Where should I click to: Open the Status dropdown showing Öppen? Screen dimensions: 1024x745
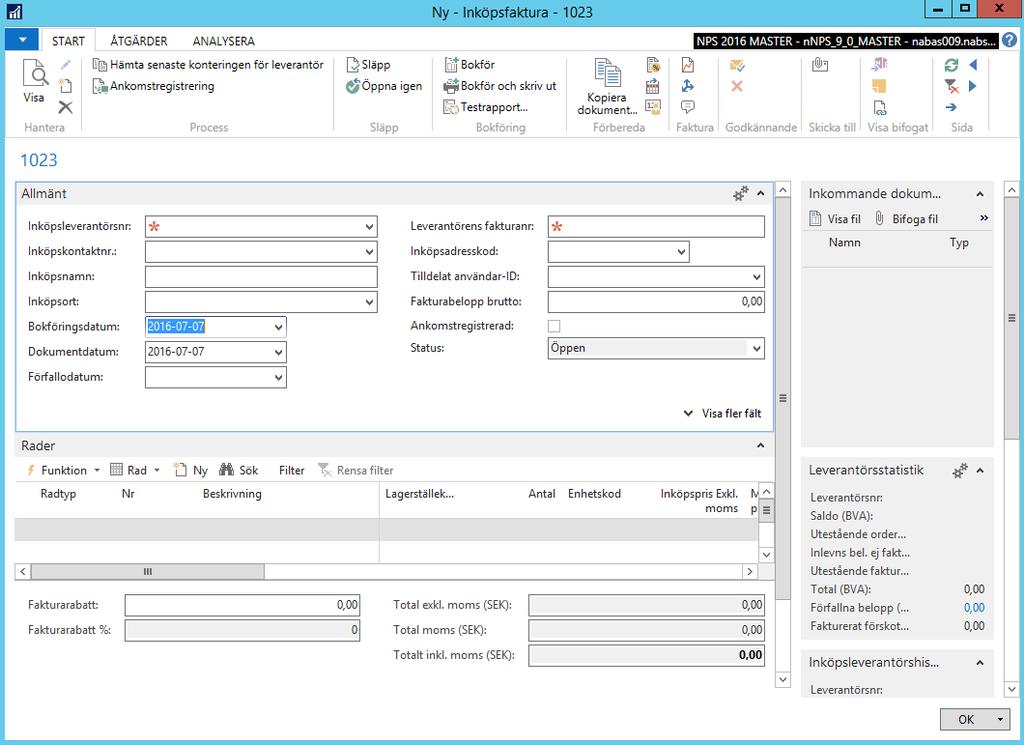point(757,349)
